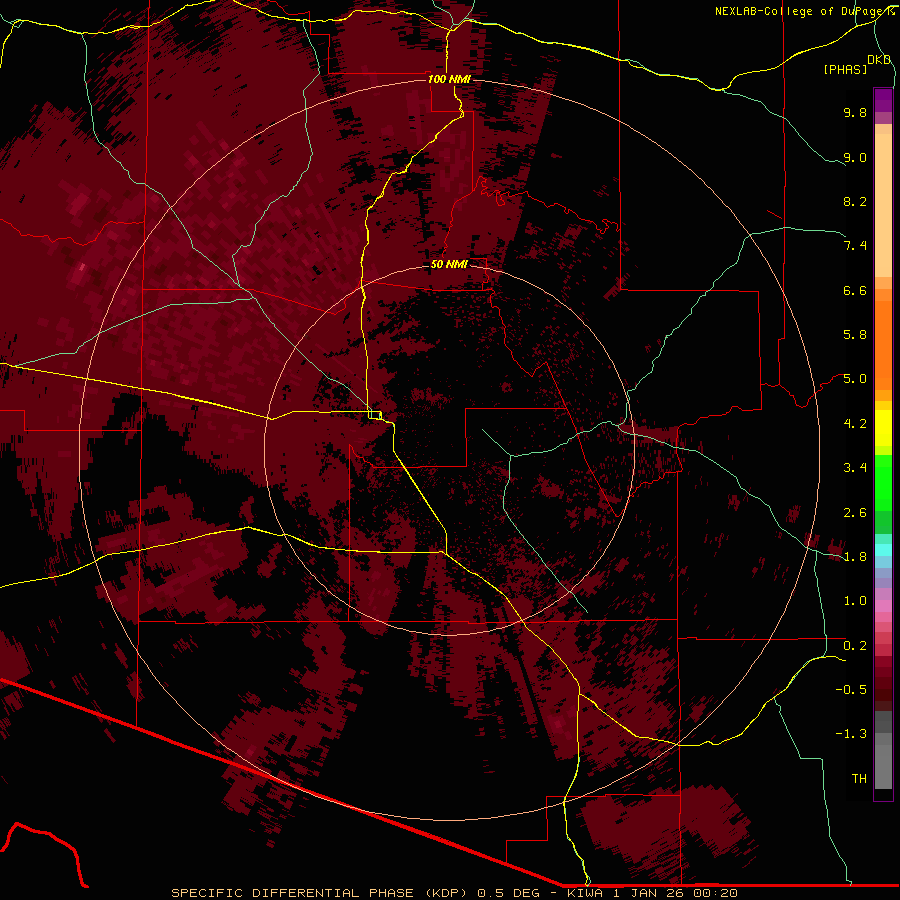Click the 2.6 legend value
The width and height of the screenshot is (900, 900).
point(855,513)
